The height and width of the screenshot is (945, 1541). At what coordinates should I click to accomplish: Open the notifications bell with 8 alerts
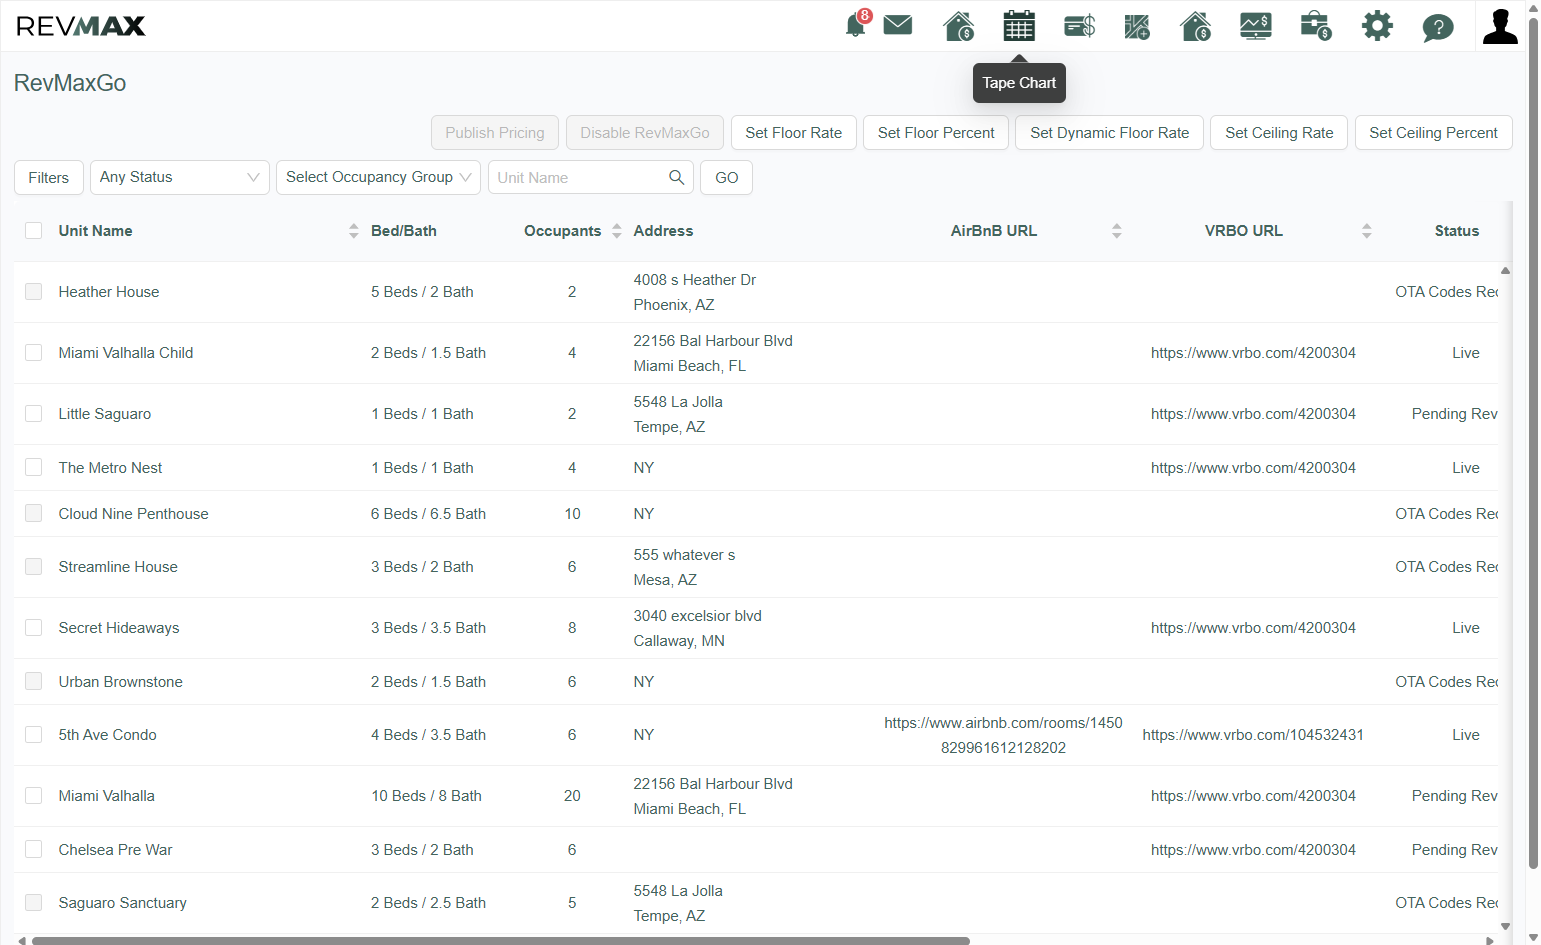(856, 25)
